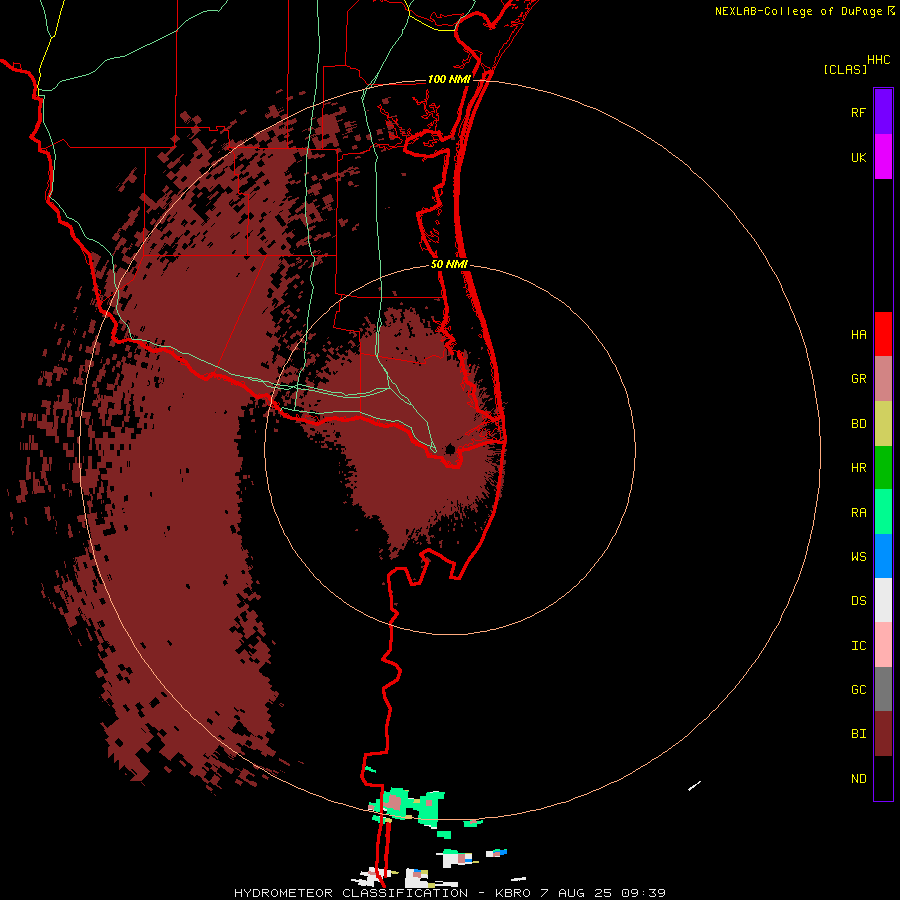Click the DS white legend swatch

[x=883, y=600]
